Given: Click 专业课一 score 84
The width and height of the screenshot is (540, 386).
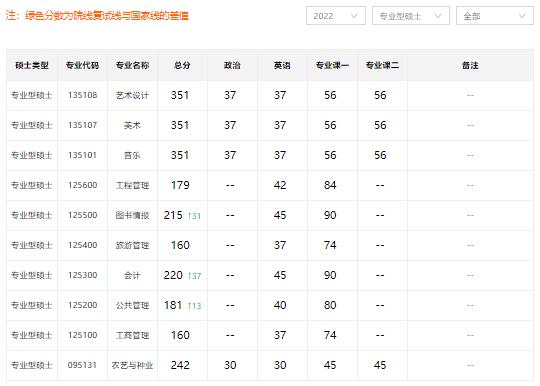Looking at the screenshot, I should (330, 185).
